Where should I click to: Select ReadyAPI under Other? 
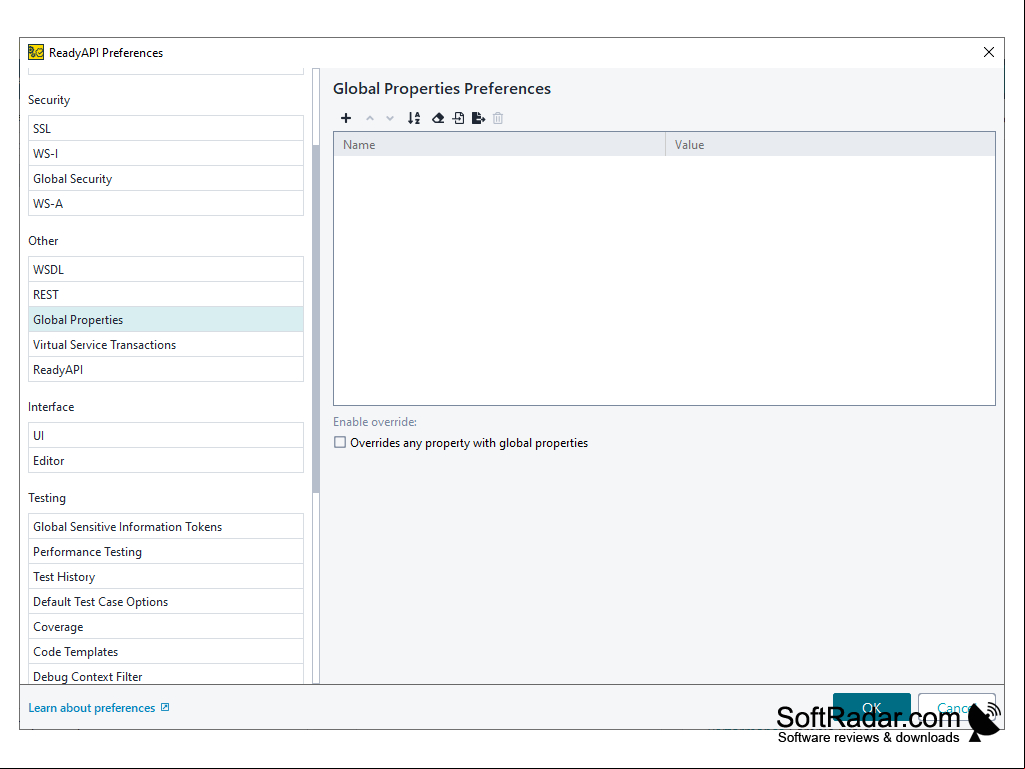coord(166,369)
